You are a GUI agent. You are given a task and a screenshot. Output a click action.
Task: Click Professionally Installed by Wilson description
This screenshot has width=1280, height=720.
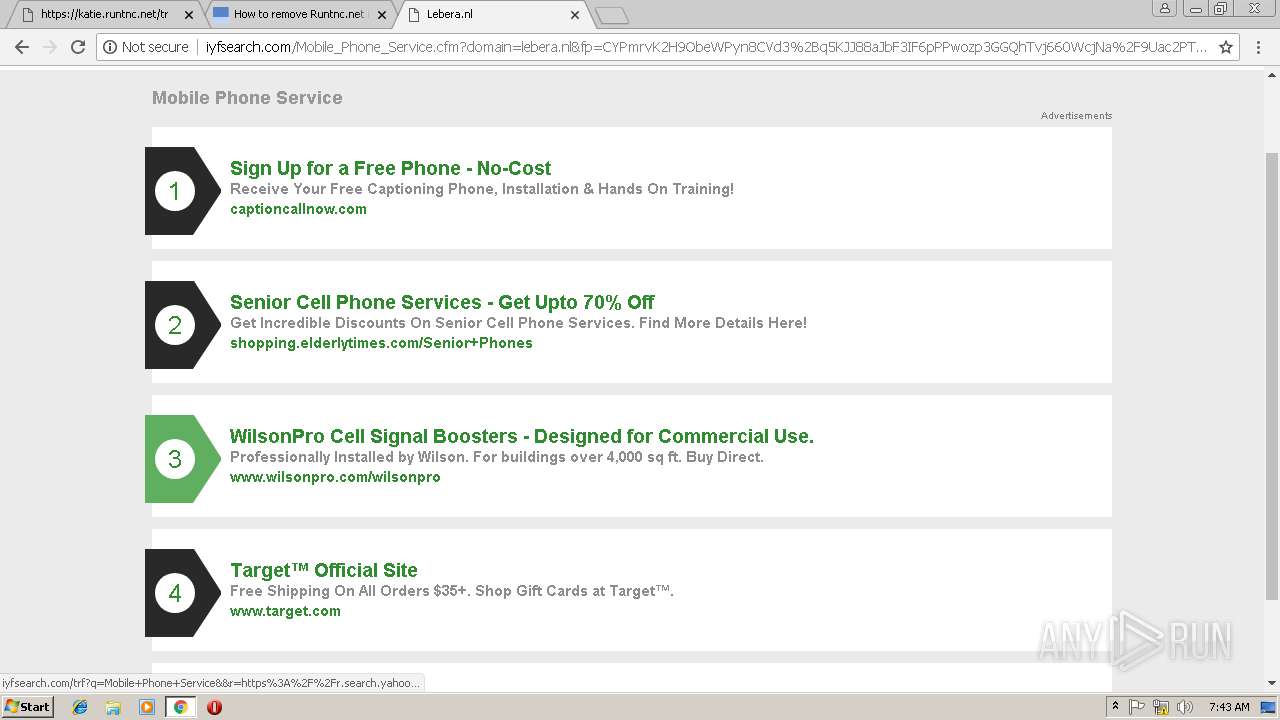coord(497,457)
